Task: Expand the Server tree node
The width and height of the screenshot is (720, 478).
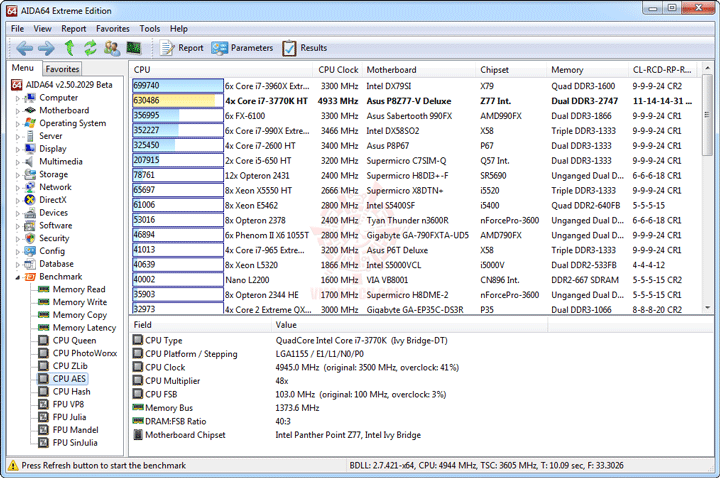Action: click(18, 136)
